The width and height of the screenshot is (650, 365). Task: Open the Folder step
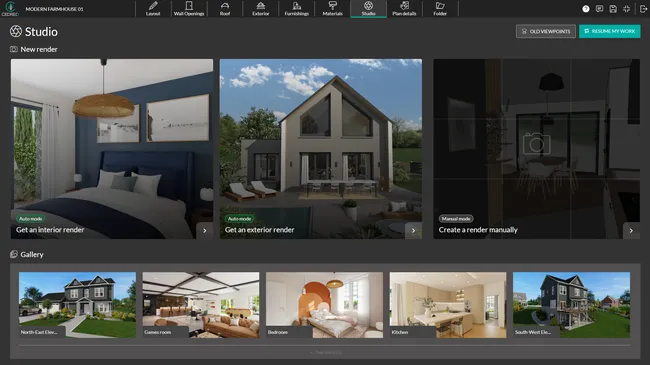[x=440, y=9]
